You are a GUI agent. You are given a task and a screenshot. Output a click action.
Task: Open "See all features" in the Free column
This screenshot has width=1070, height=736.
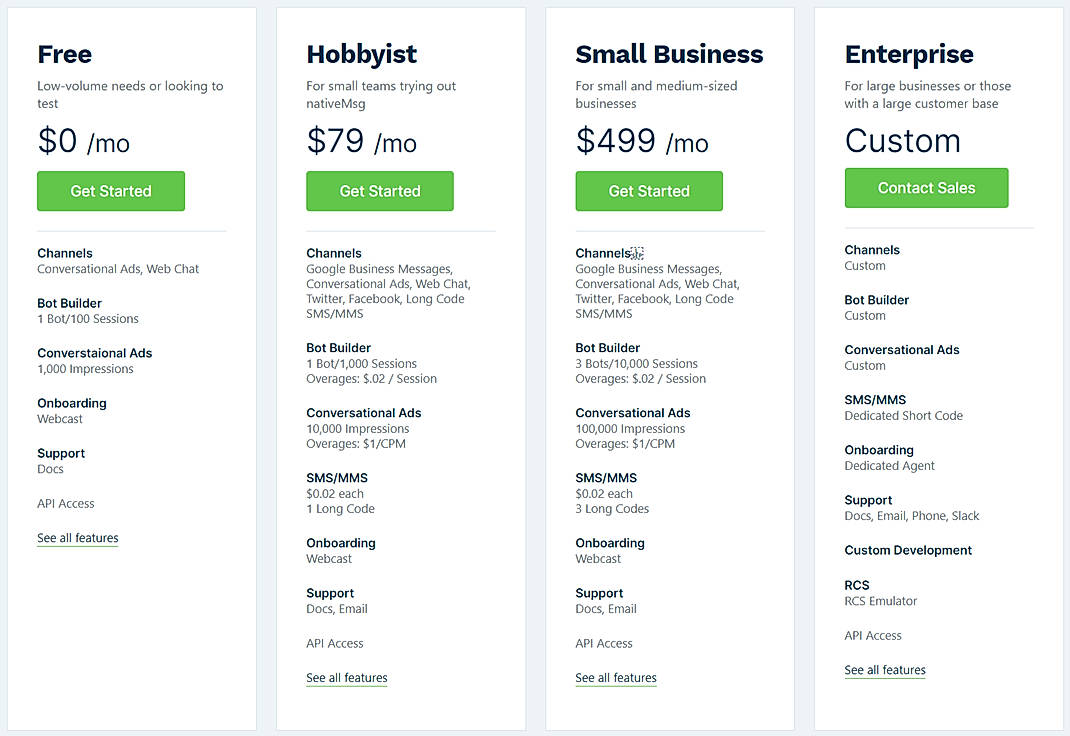(x=77, y=538)
